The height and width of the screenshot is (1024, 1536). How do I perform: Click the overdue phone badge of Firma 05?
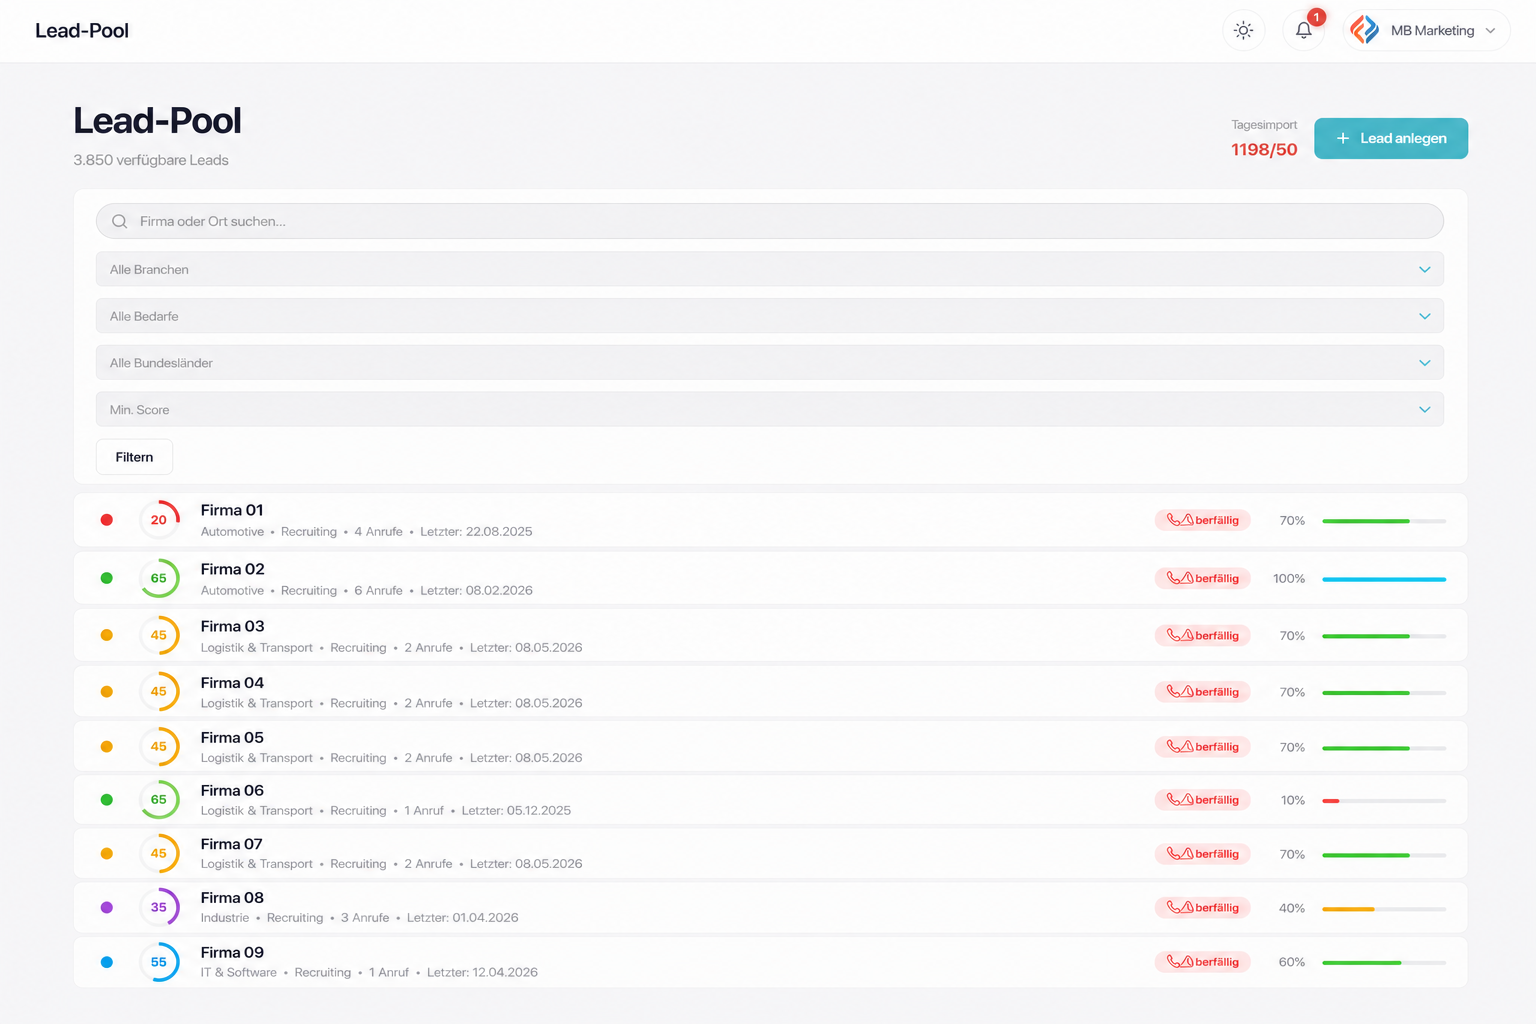[x=1202, y=747]
